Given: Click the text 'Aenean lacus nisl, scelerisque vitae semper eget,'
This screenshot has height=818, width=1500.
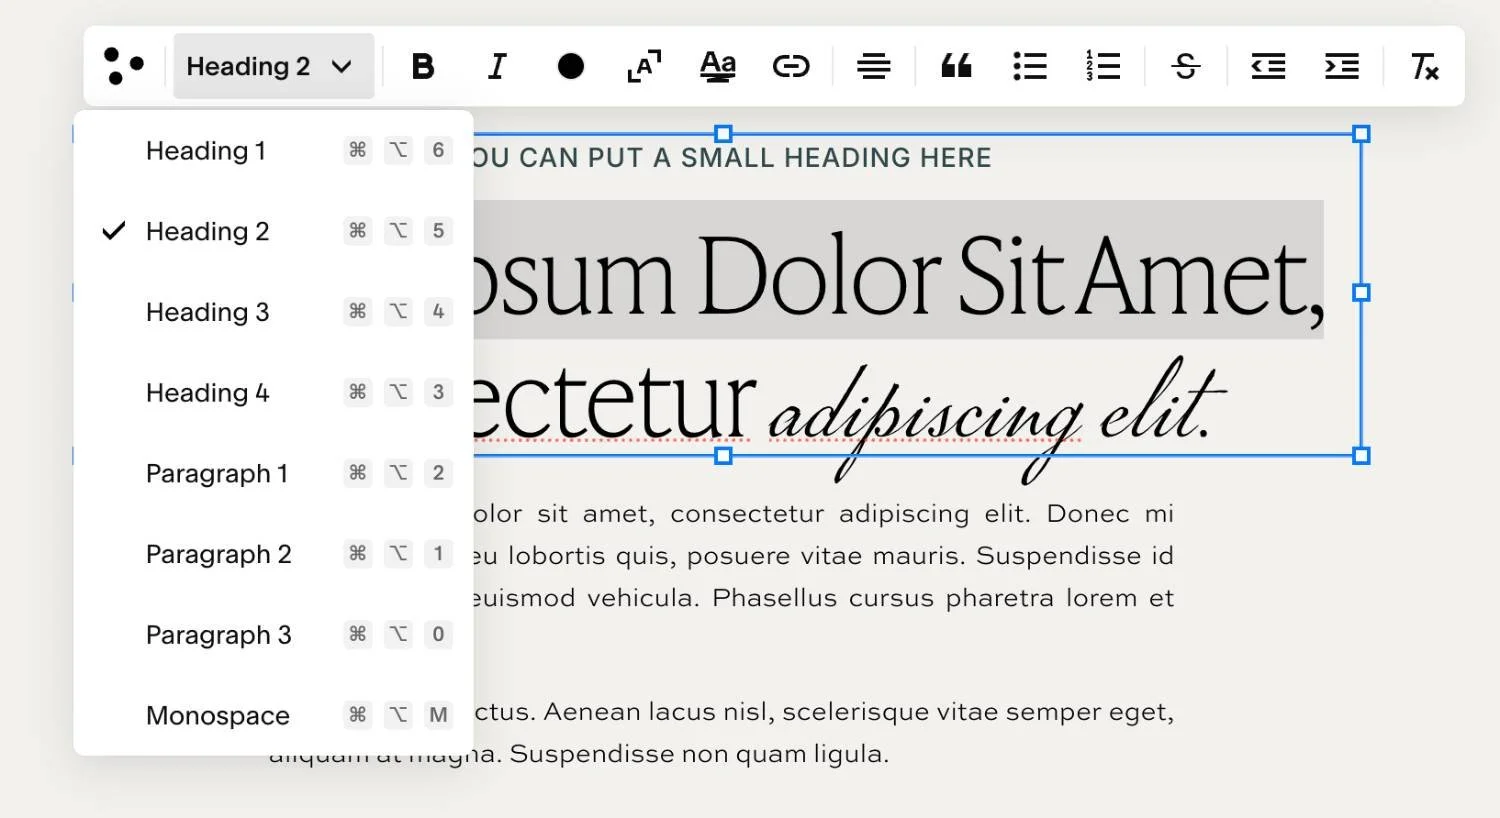Looking at the screenshot, I should click(x=859, y=713).
